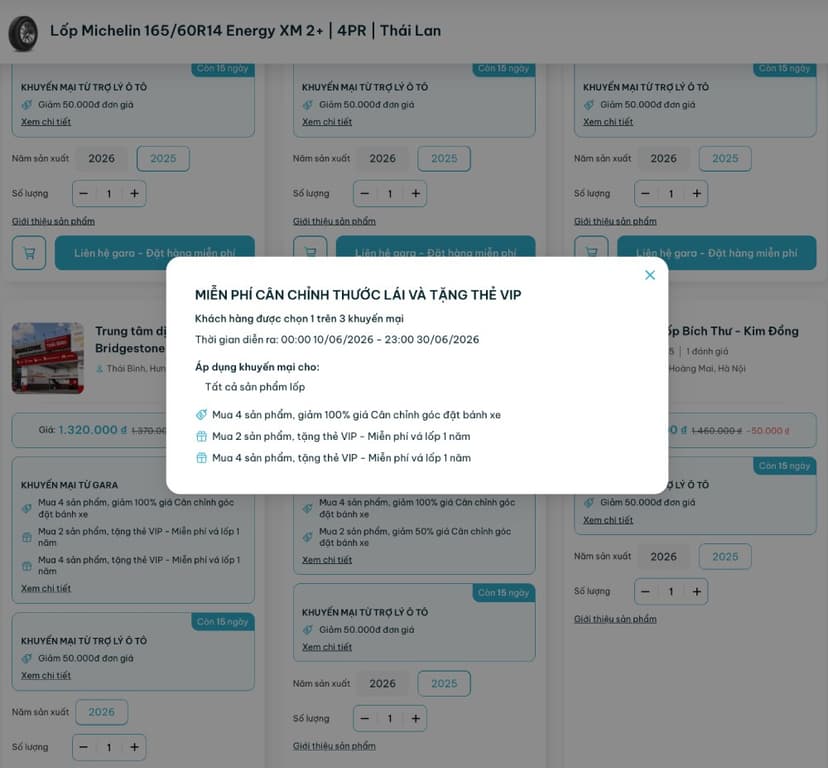The width and height of the screenshot is (828, 768).
Task: Decrease quantity in the Bích Thư - Kim Đồng card
Action: pos(645,592)
